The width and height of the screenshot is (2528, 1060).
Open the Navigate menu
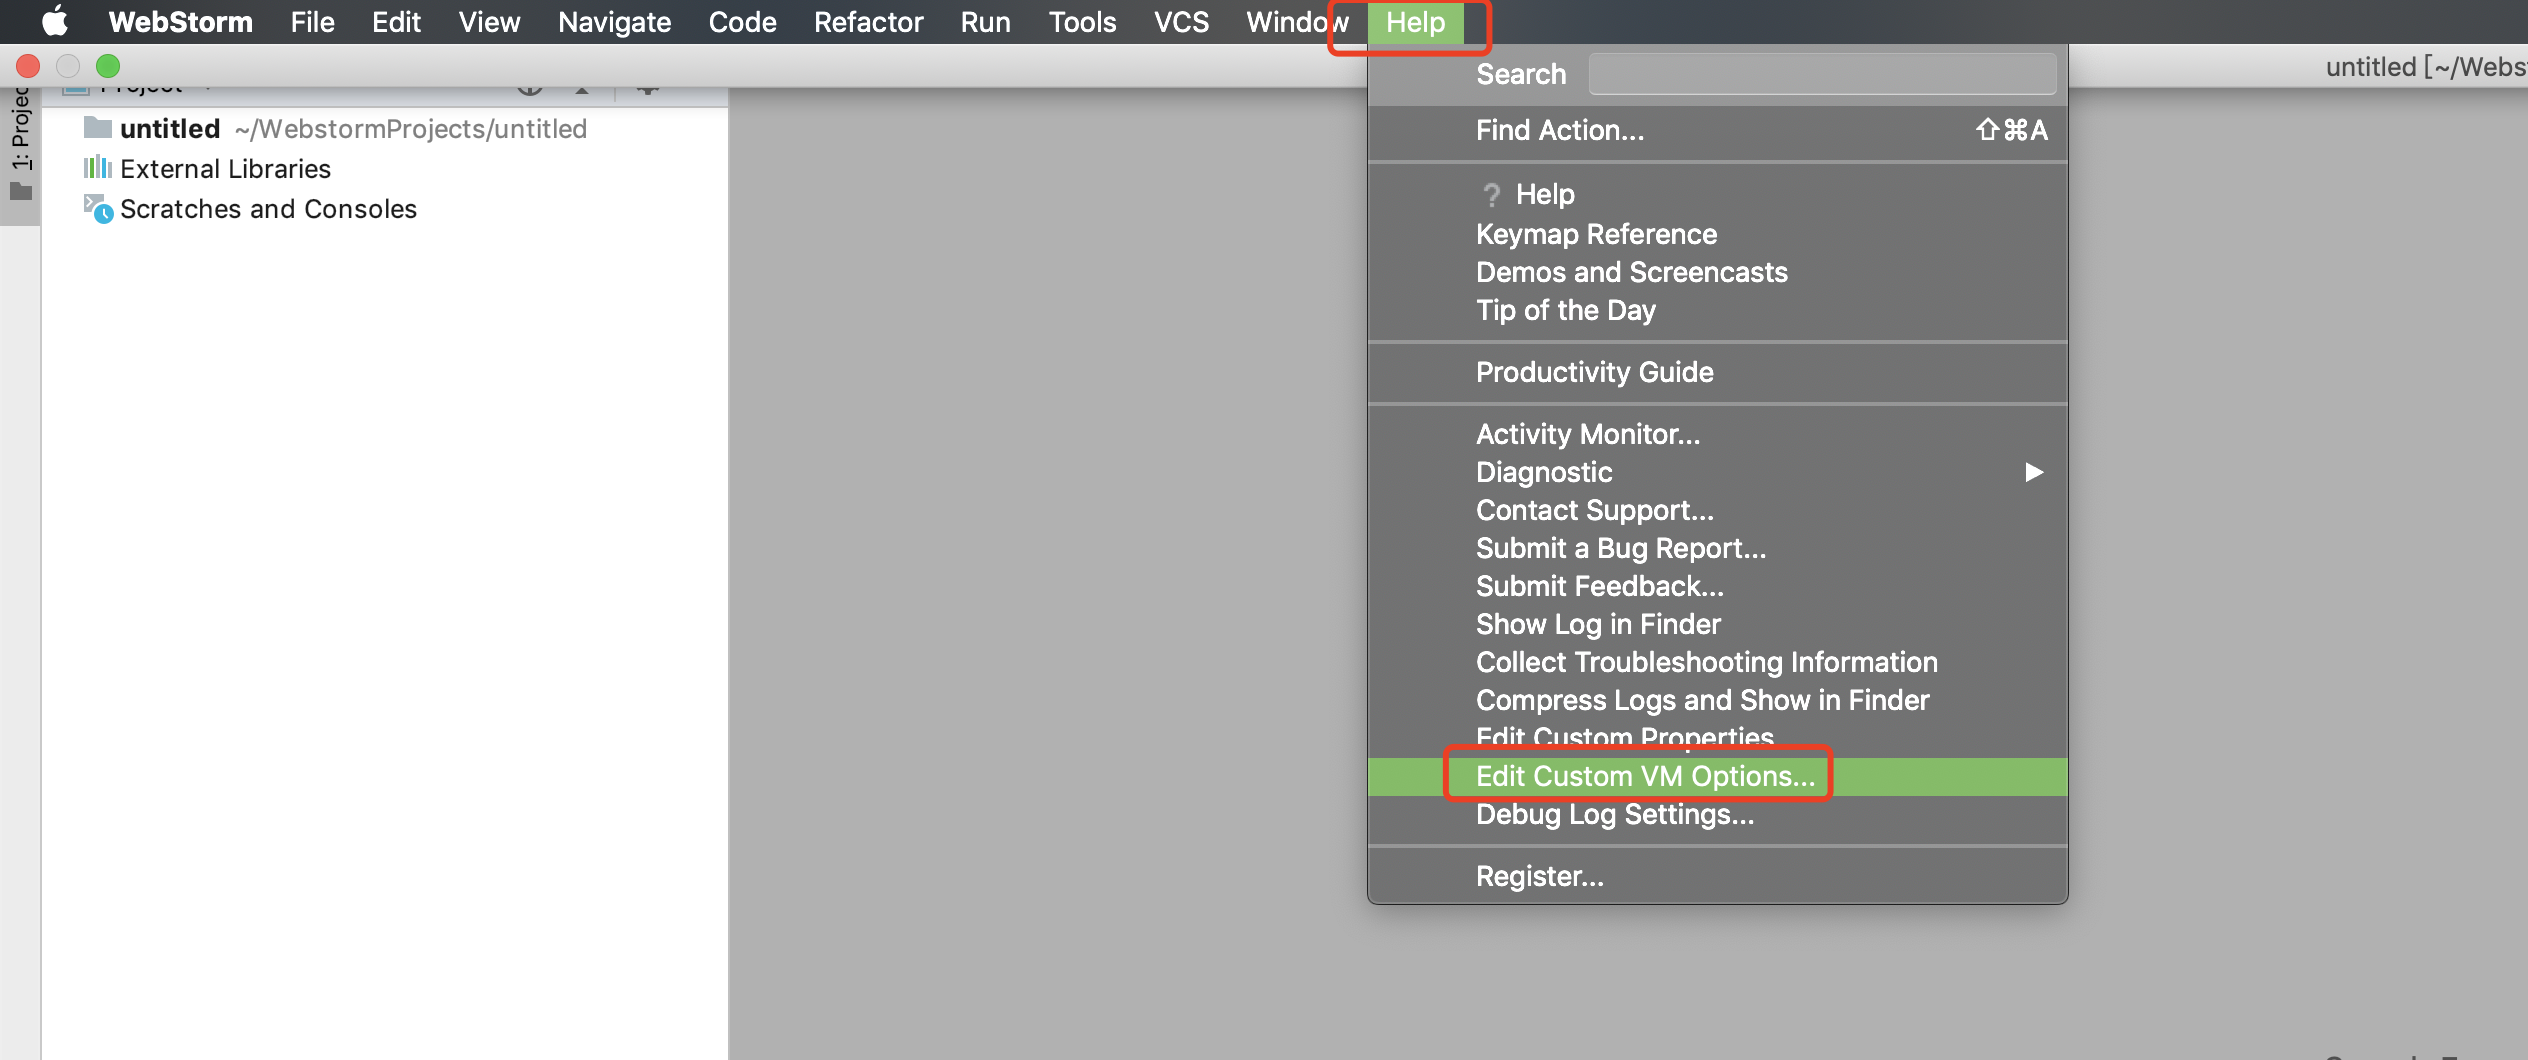pyautogui.click(x=614, y=21)
